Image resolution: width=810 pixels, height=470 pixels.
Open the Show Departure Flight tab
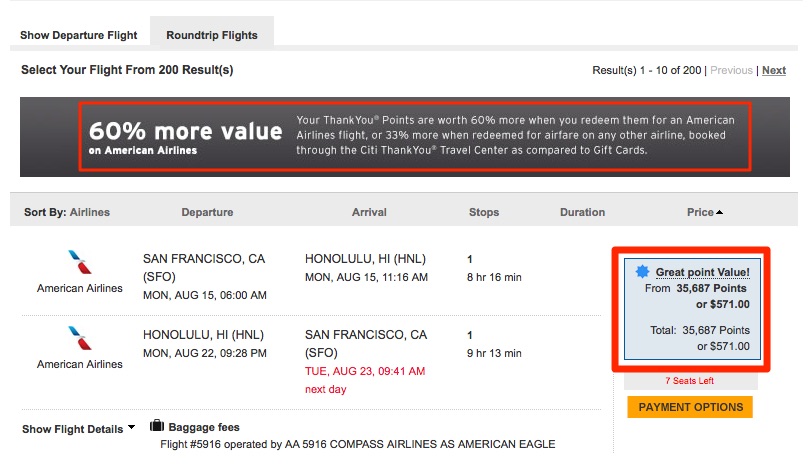click(79, 35)
